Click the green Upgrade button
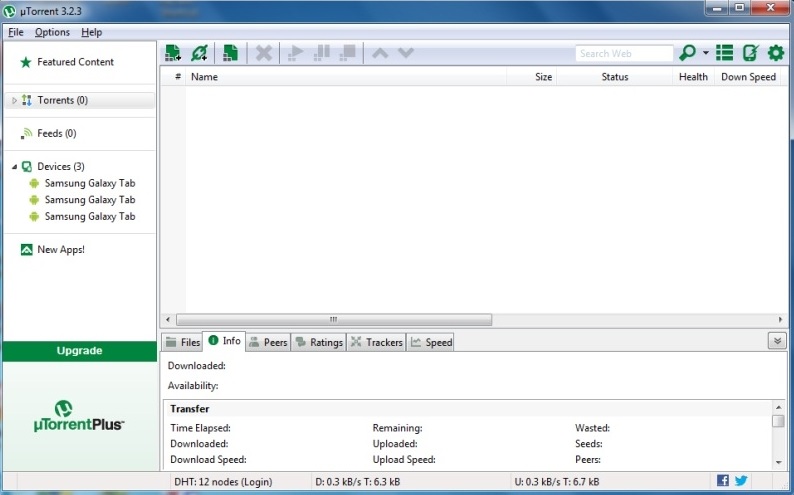This screenshot has width=794, height=495. coord(80,351)
